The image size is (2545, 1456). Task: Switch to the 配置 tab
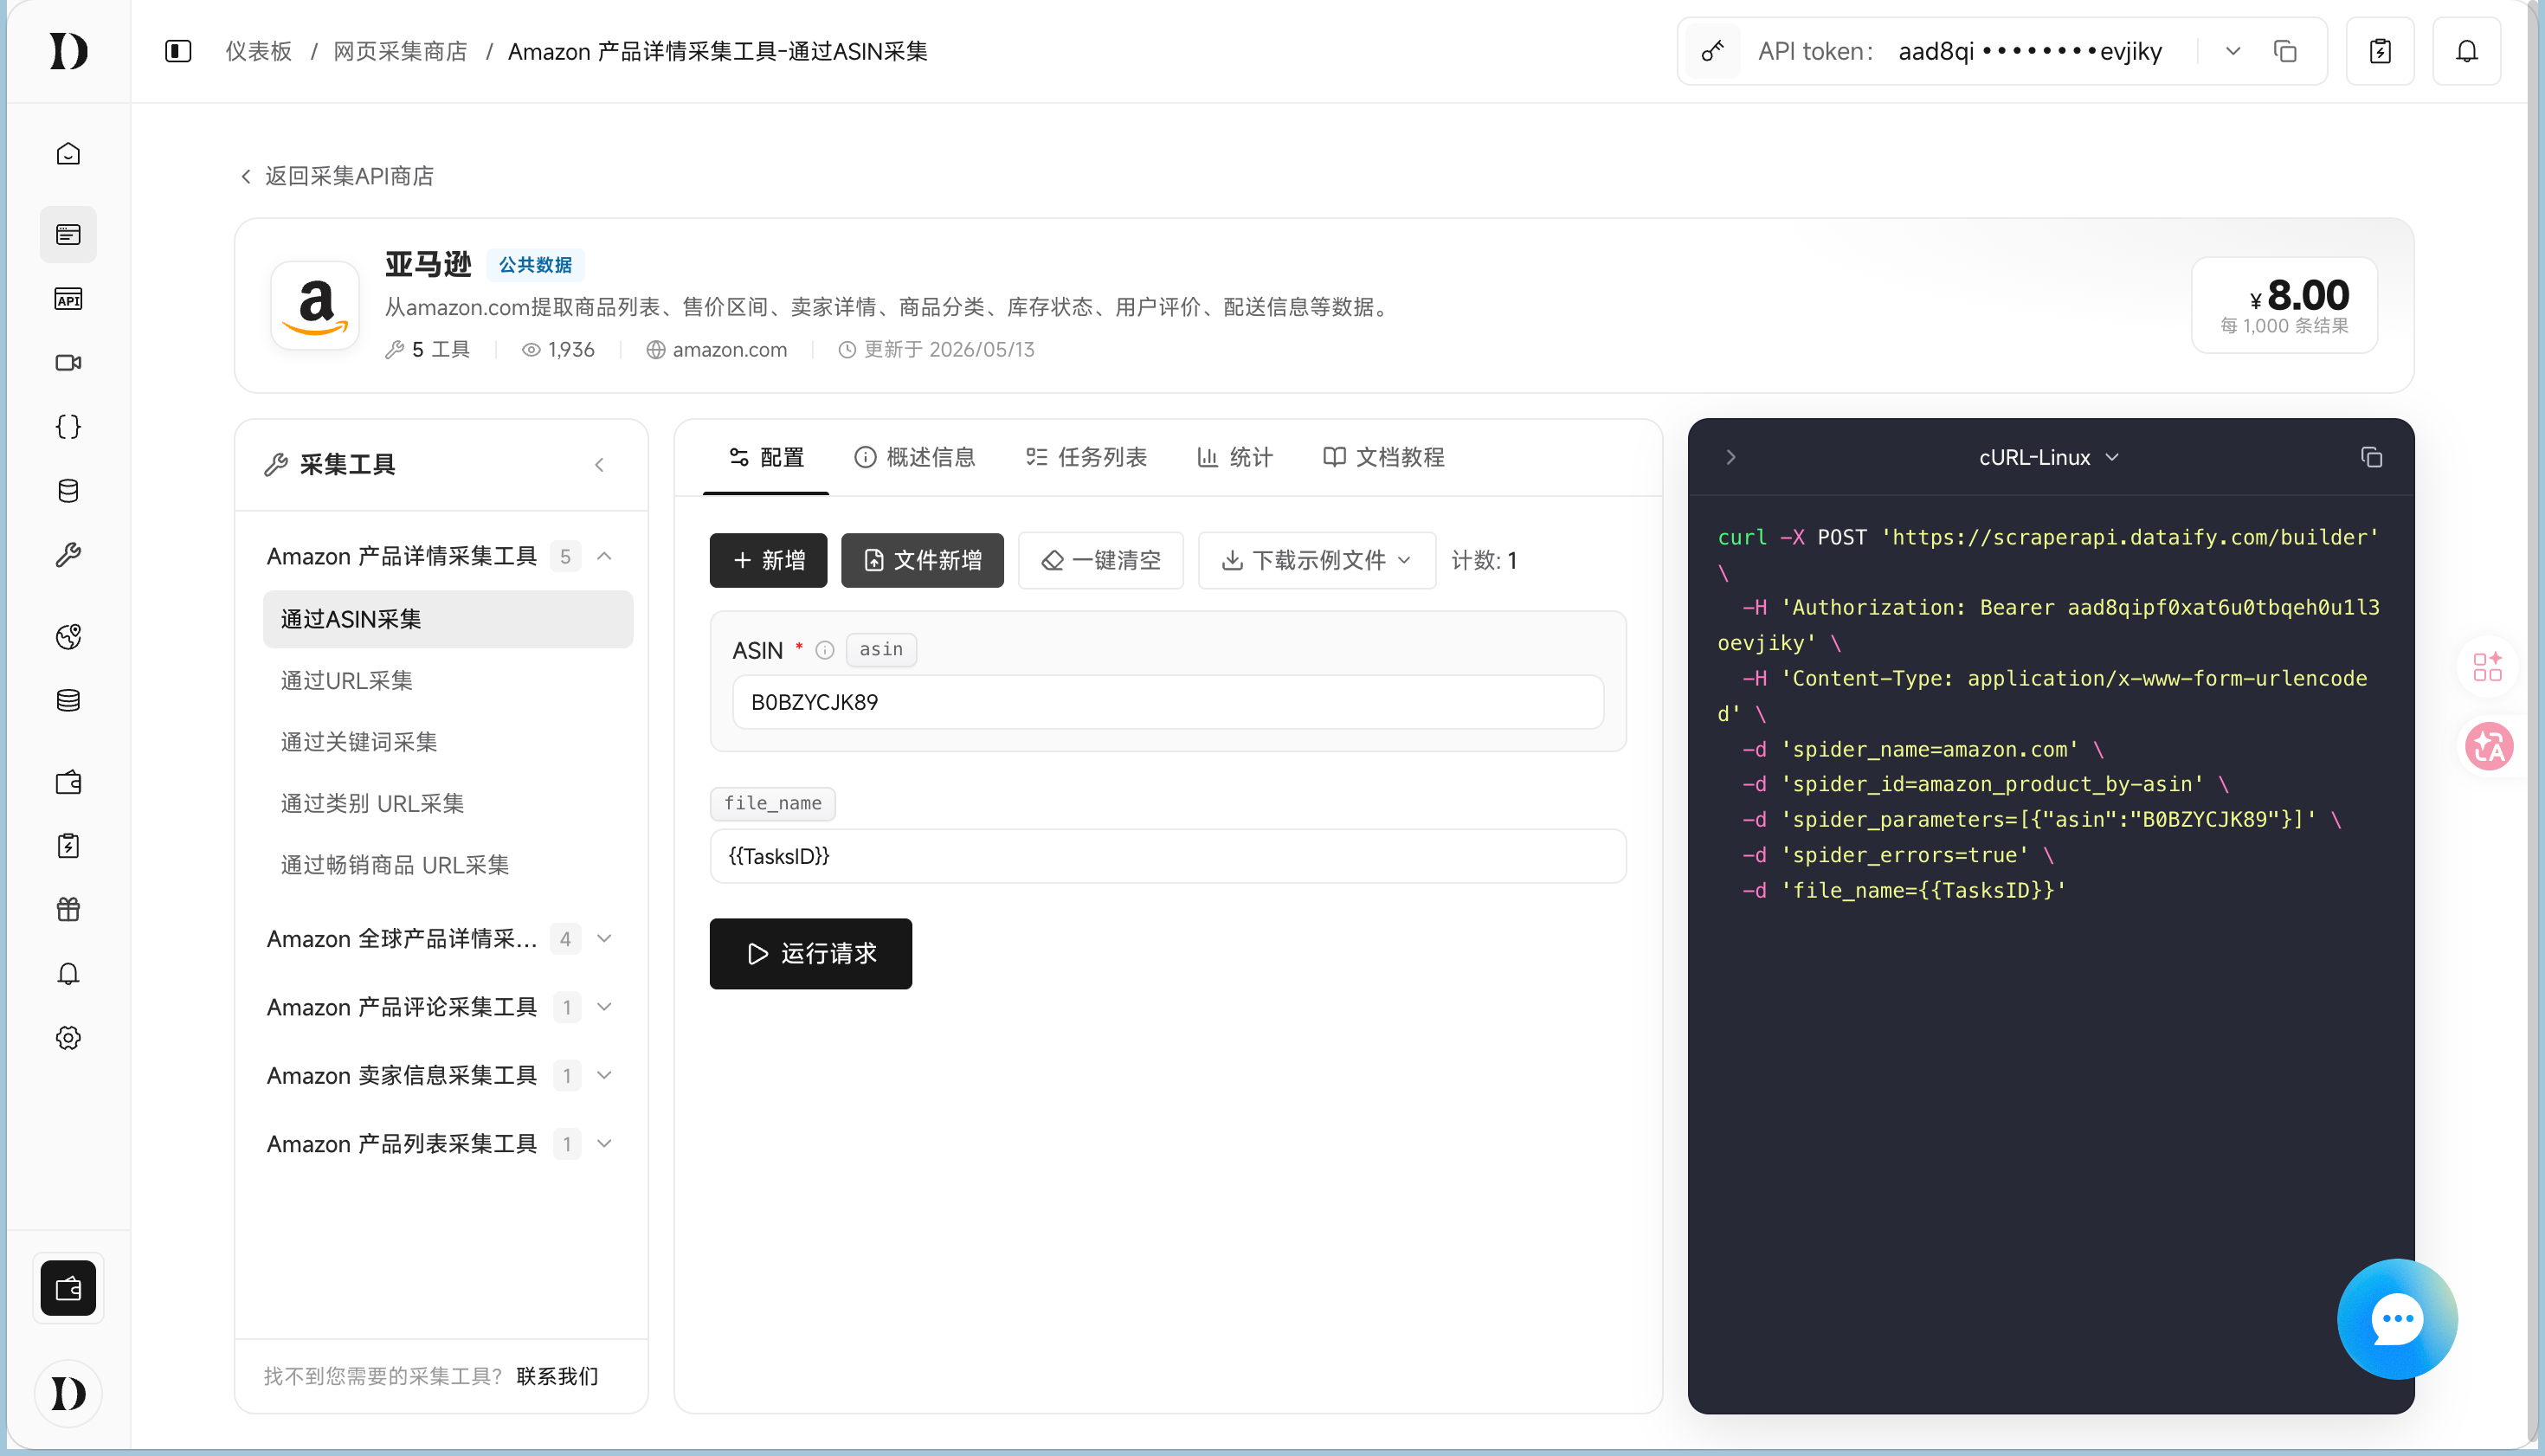(766, 457)
